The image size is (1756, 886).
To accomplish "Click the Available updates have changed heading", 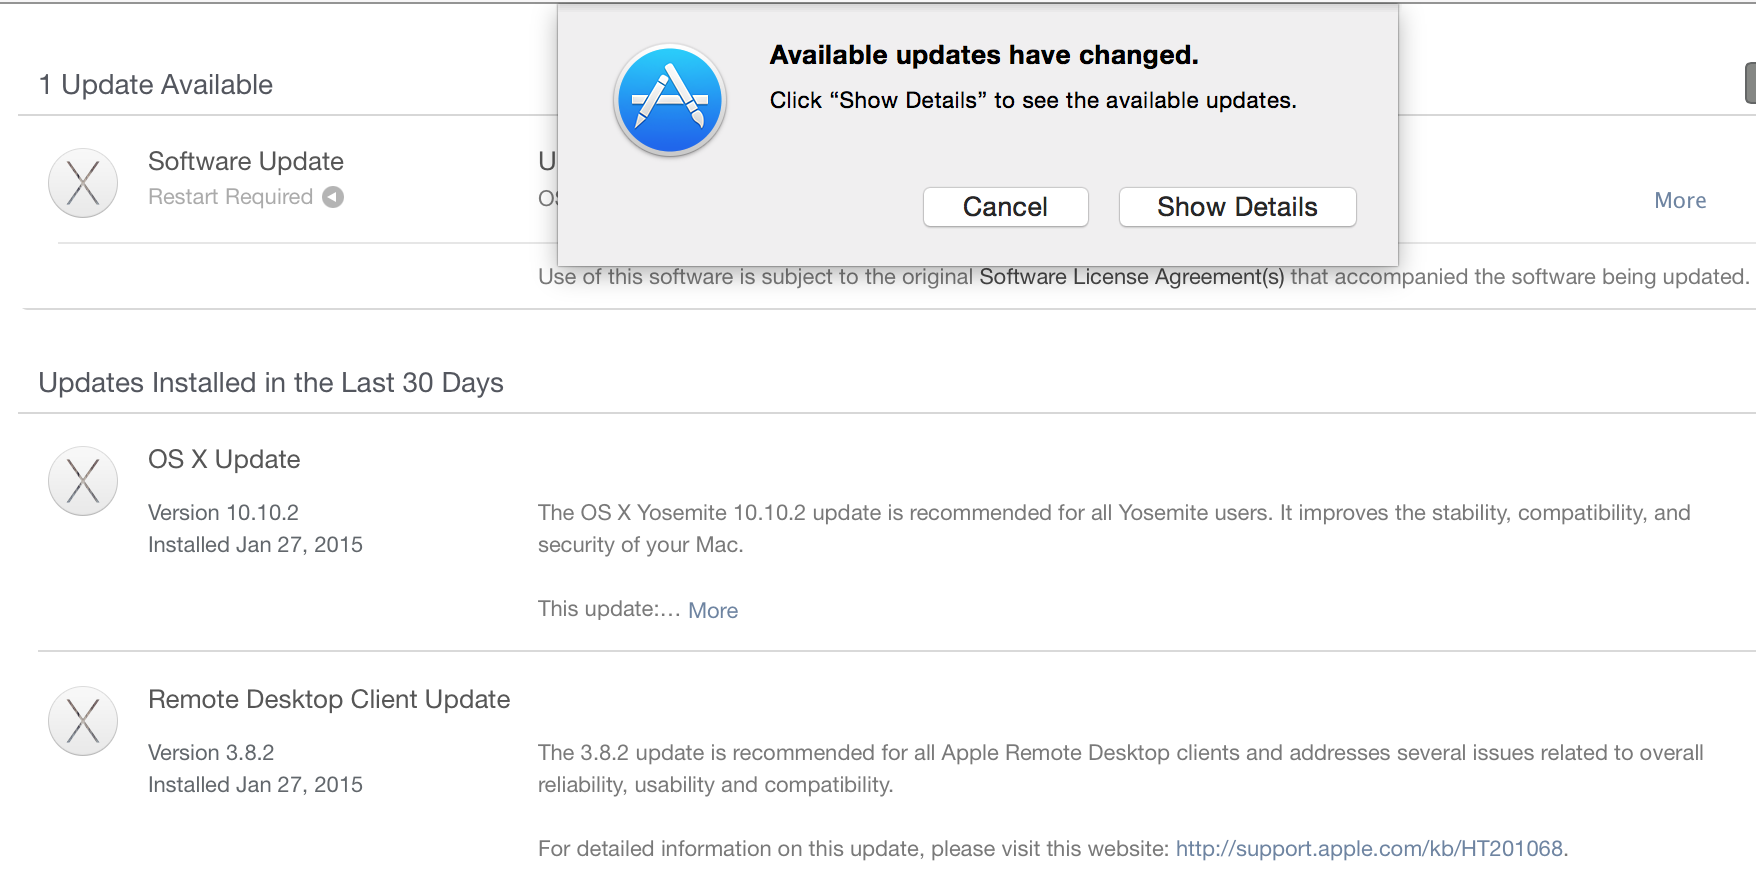I will (984, 55).
